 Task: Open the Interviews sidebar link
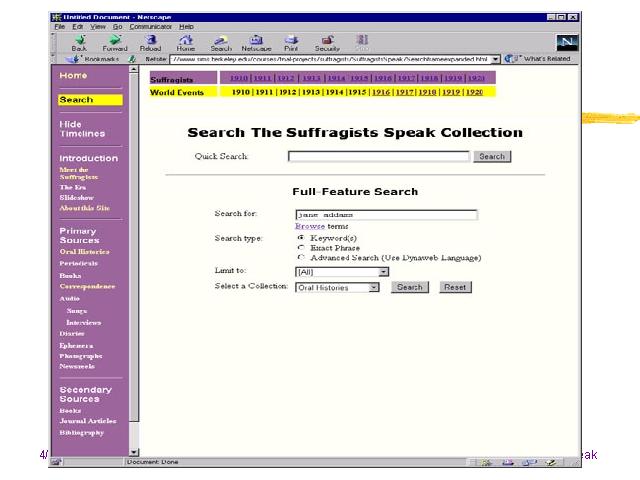pos(84,323)
